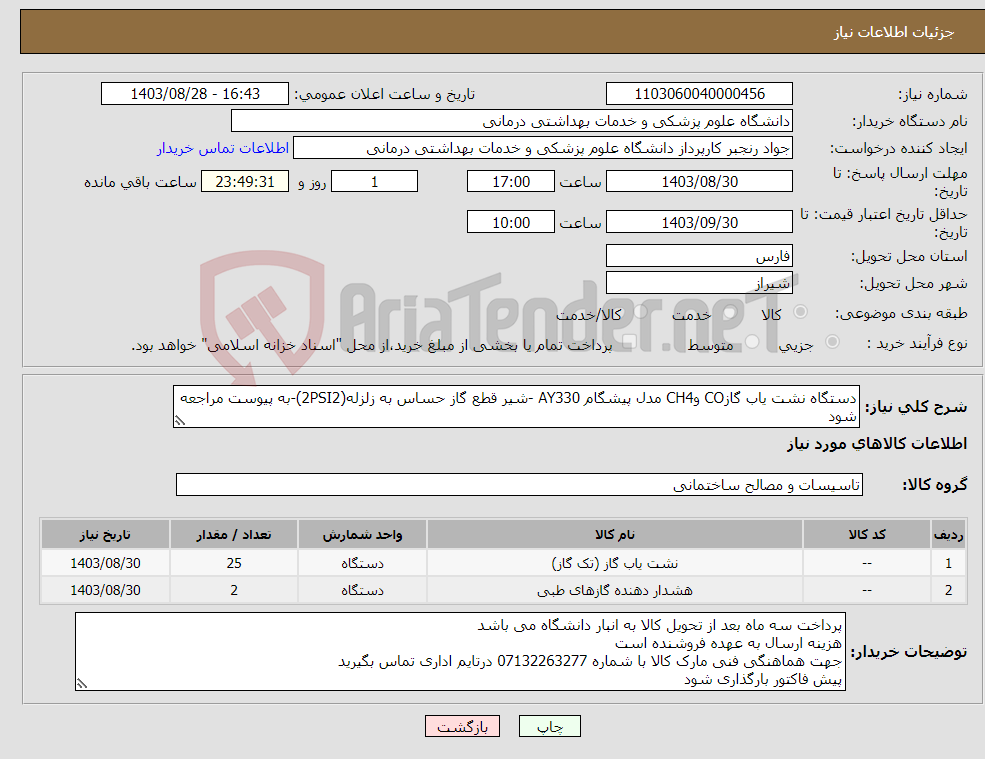Click the شرح کلی نیاز label
The width and height of the screenshot is (985, 759).
916,407
